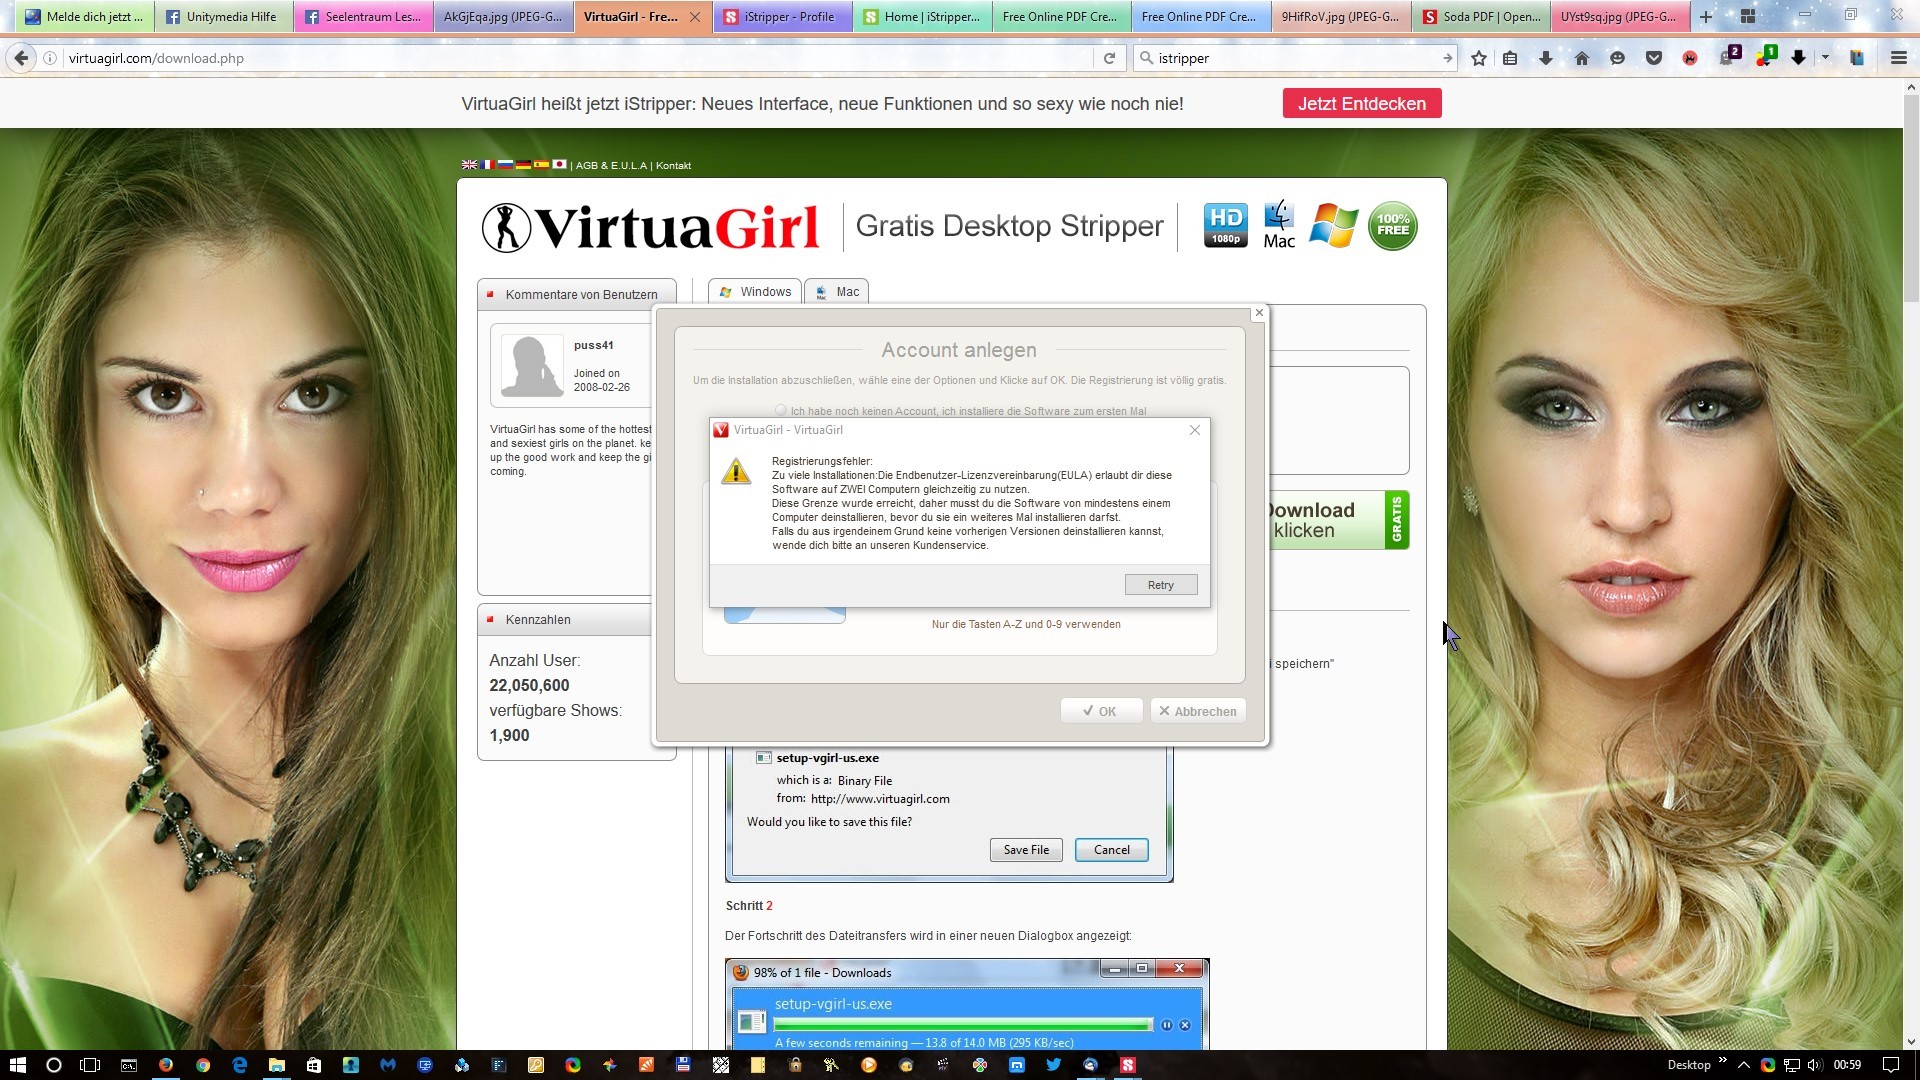Screen dimensions: 1920x1080
Task: Select the 'Ich habe noch keinen Account' radio button
Action: point(781,410)
